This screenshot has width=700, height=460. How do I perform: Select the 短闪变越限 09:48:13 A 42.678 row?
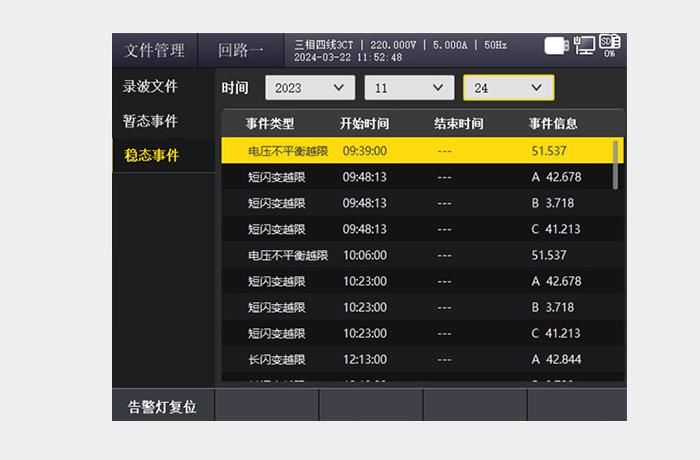click(x=422, y=177)
